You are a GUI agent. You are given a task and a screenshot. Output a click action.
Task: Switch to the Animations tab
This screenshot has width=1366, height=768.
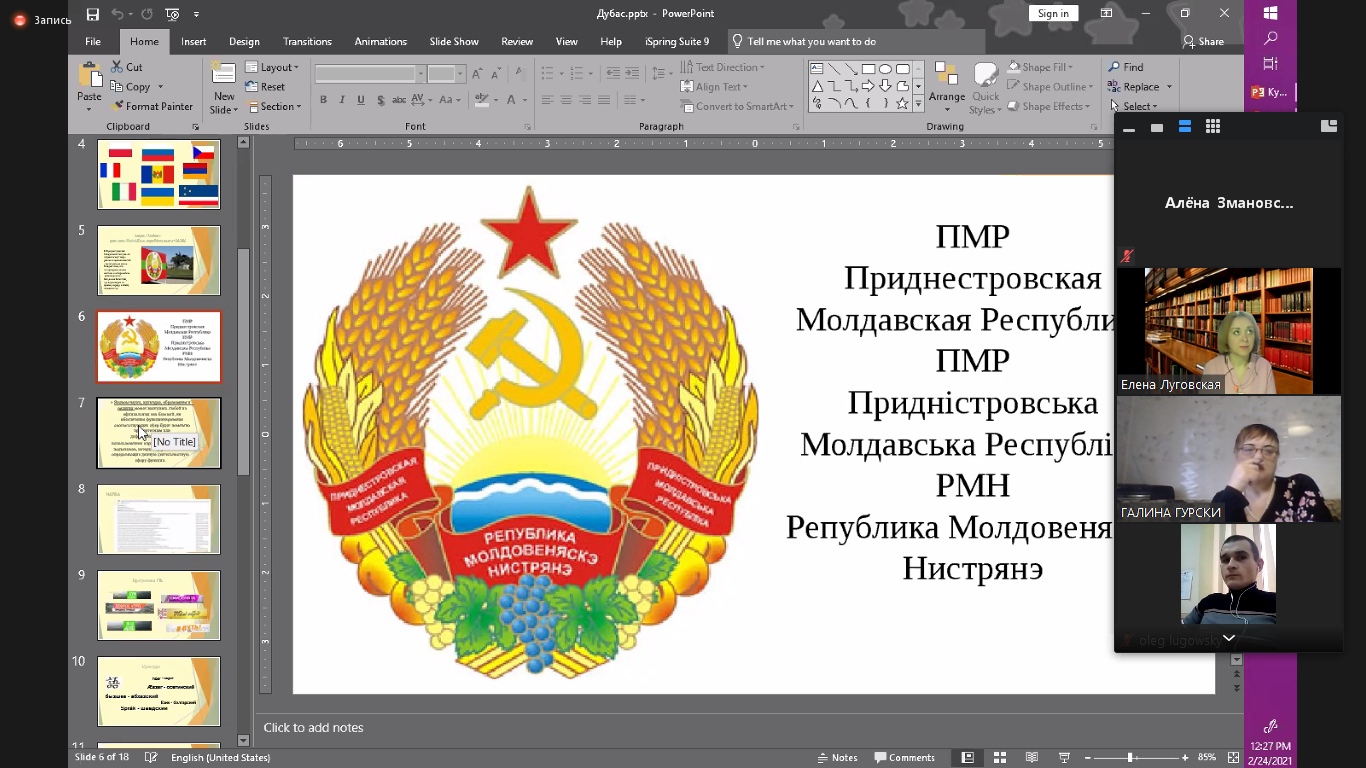click(x=380, y=42)
